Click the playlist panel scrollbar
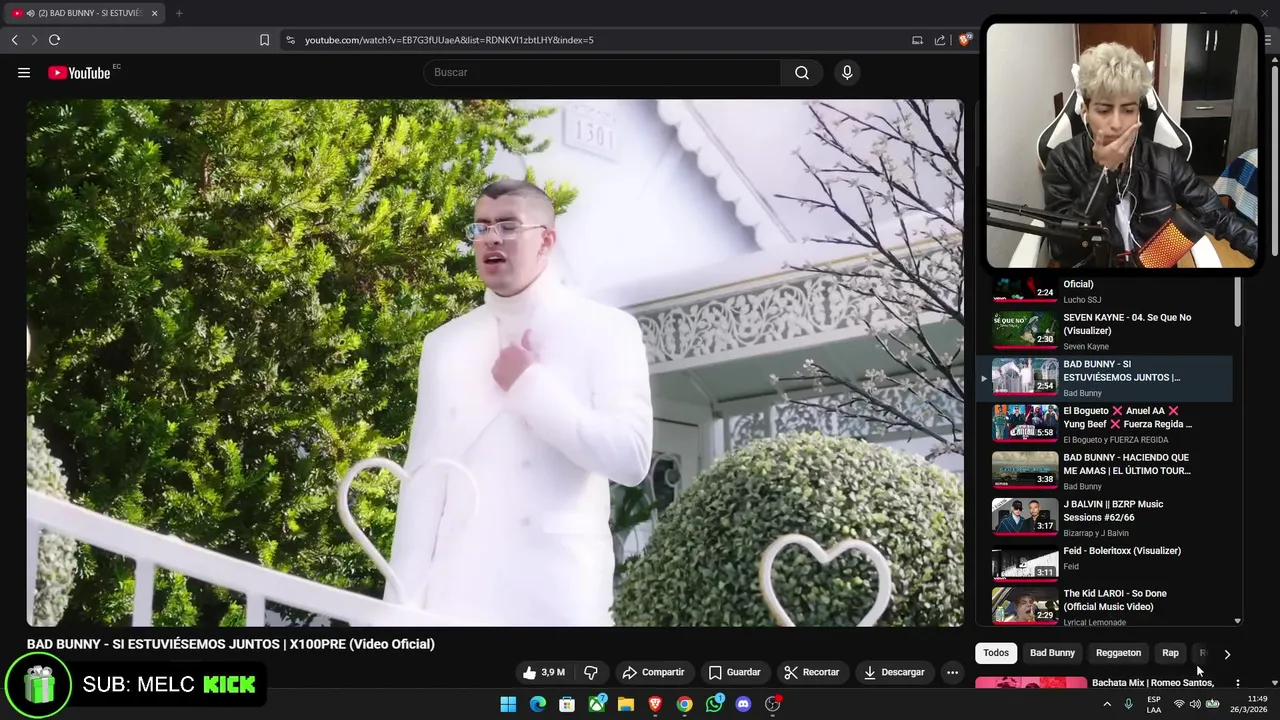The image size is (1280, 720). tap(1238, 300)
